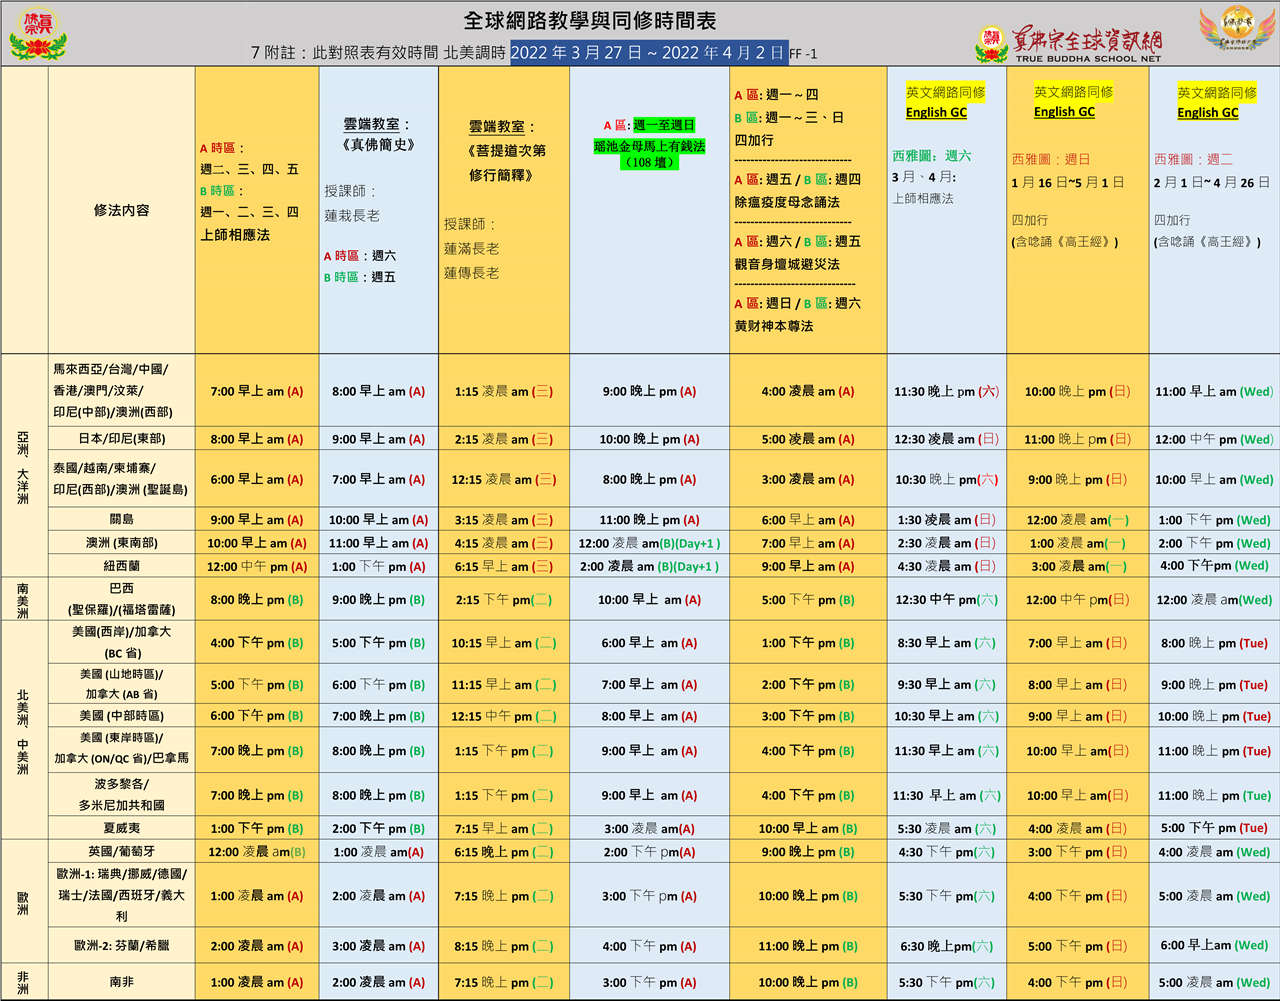This screenshot has width=1280, height=1001.
Task: Open the English GC link under 西雅圖 週二
Action: [x=1207, y=112]
